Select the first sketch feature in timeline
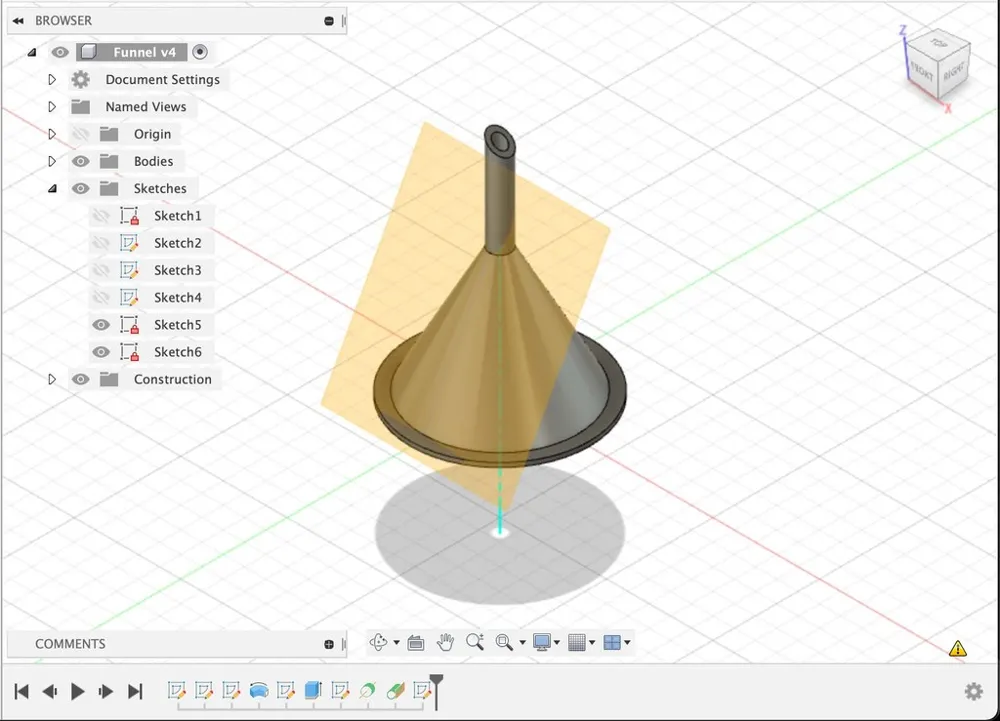The height and width of the screenshot is (721, 1000). click(x=177, y=690)
